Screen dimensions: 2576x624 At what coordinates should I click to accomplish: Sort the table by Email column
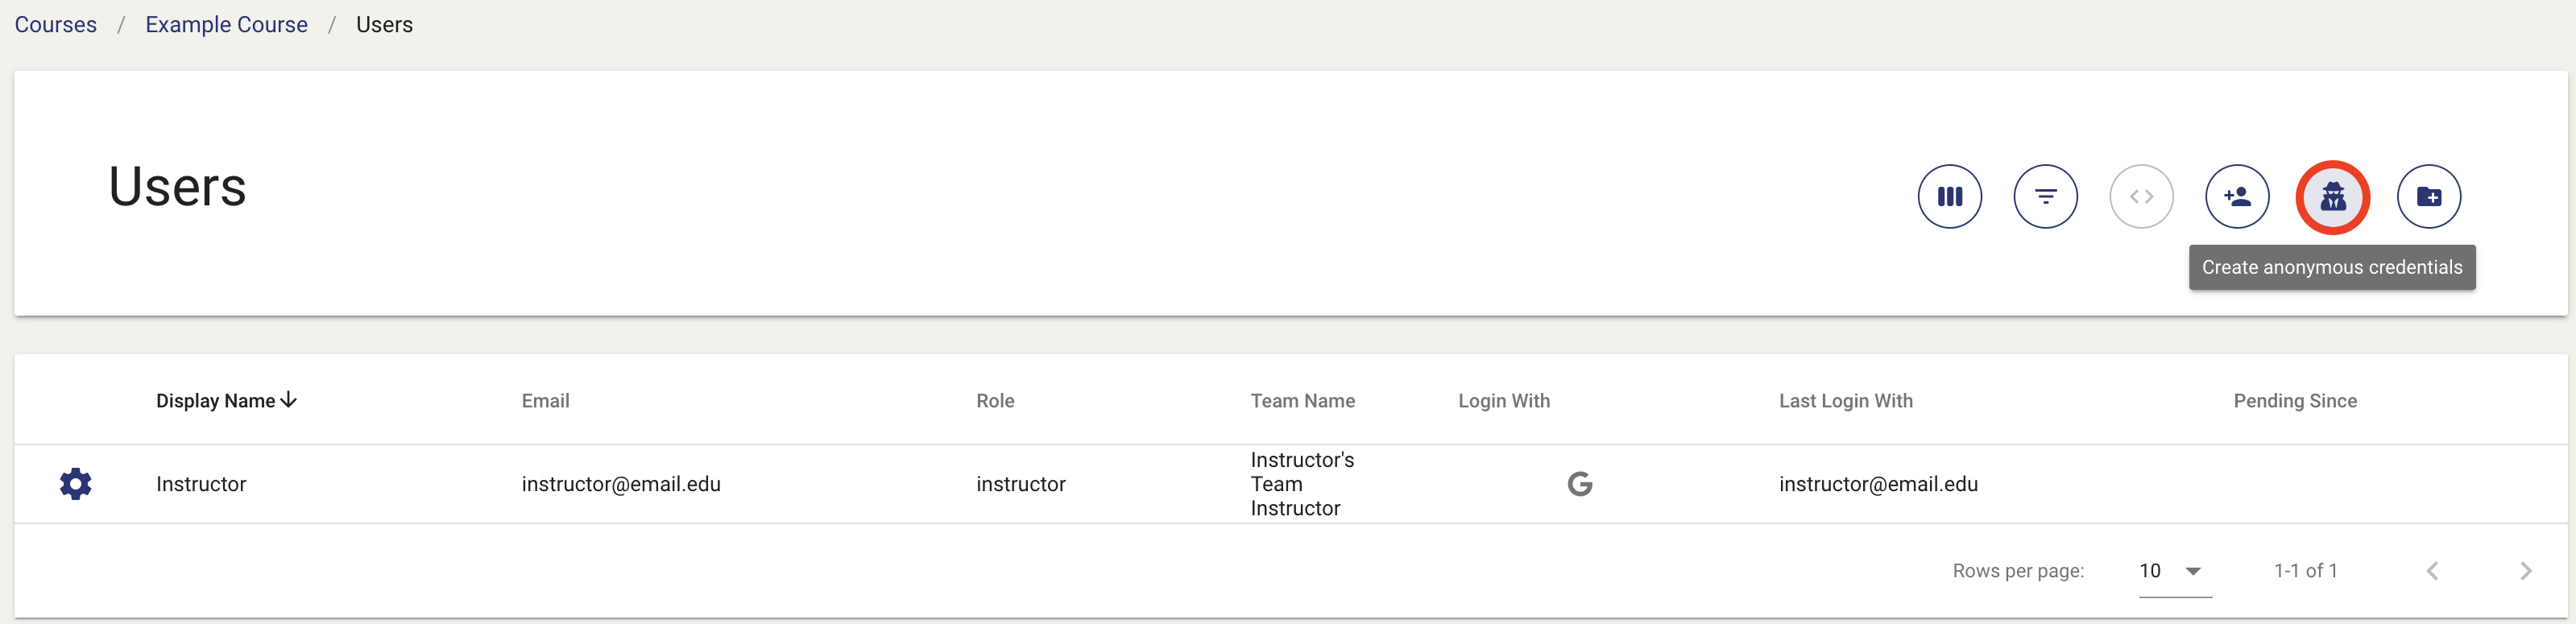point(545,400)
